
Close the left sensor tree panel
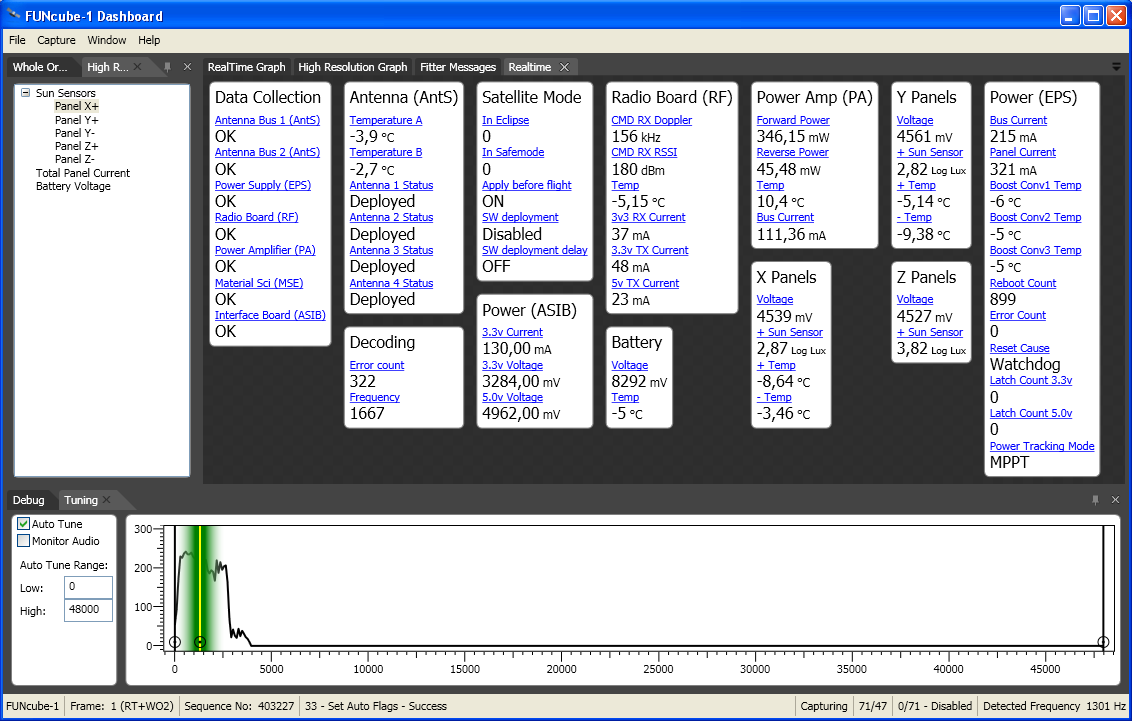coord(187,67)
